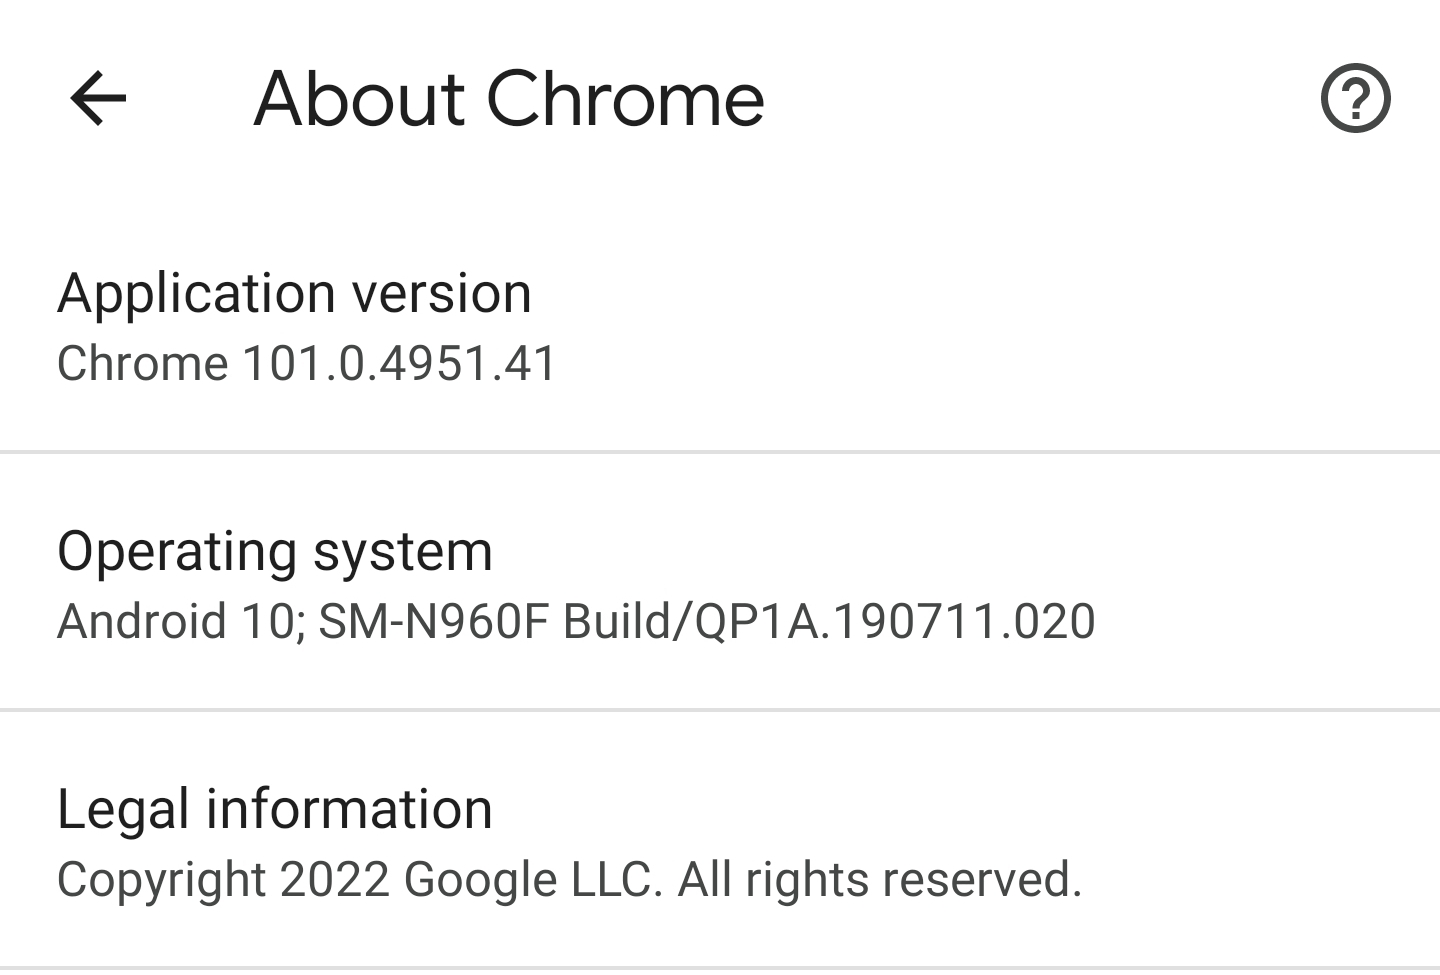1440x975 pixels.
Task: Tap the Application version heading label
Action: (x=296, y=292)
